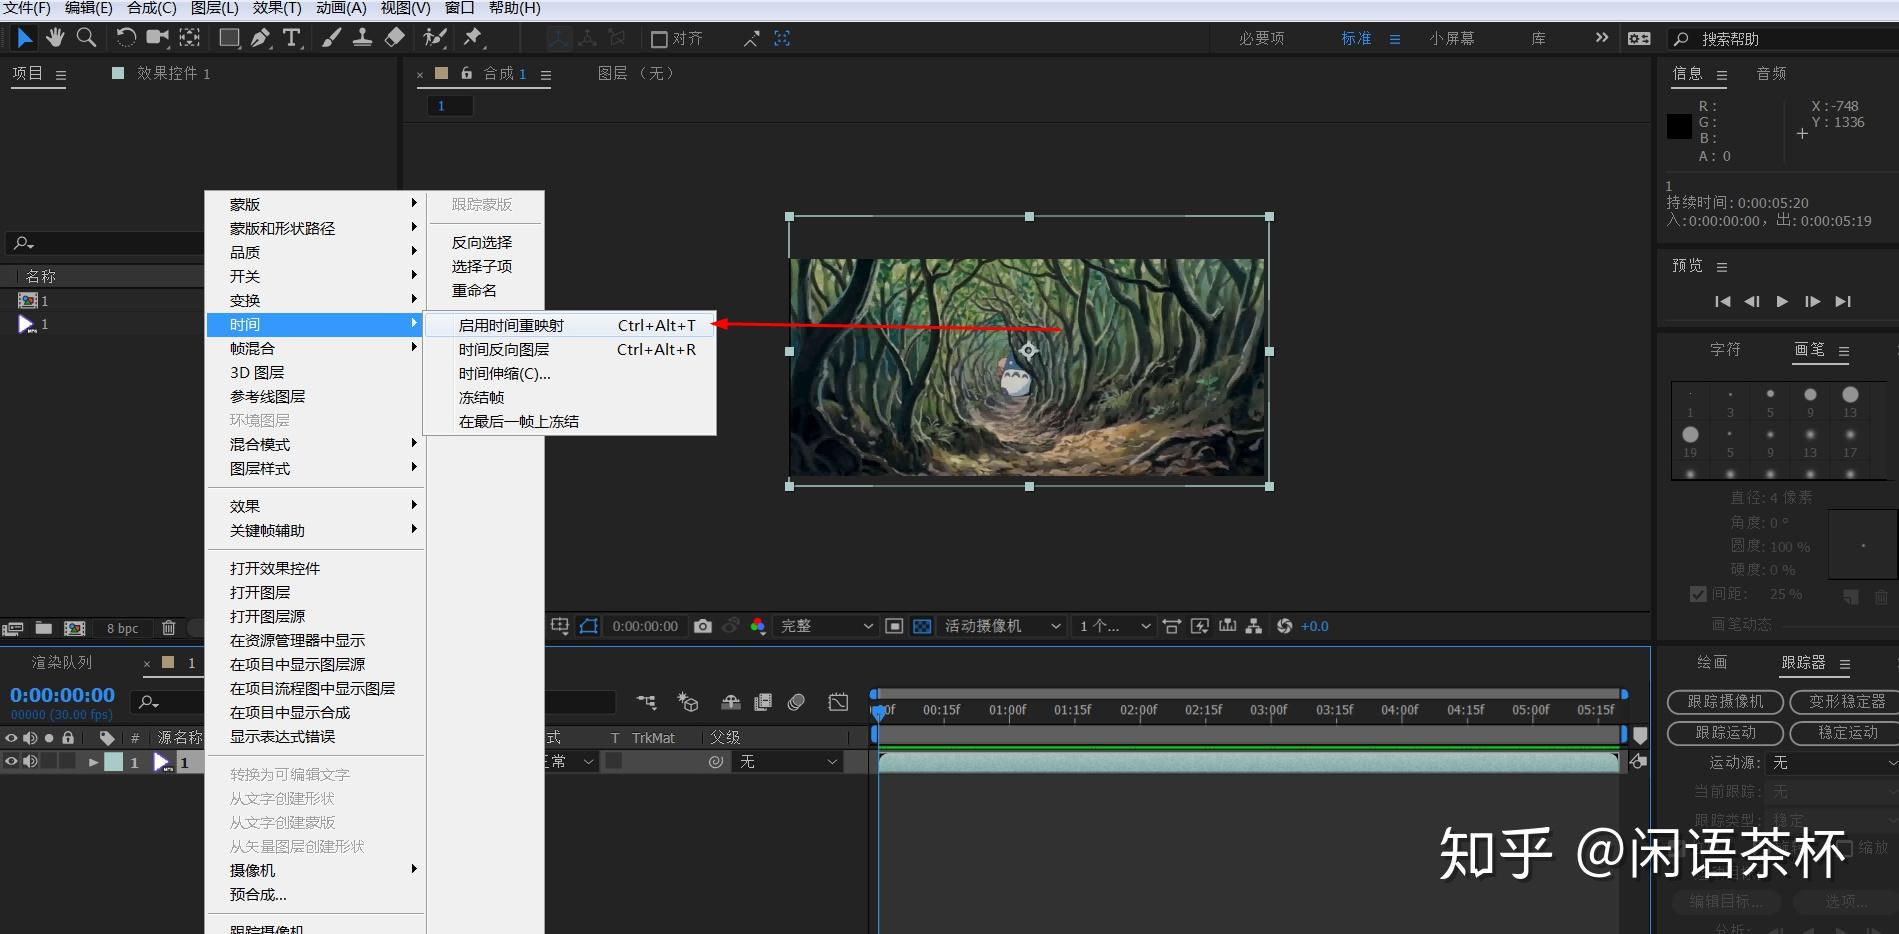Switch to the 音频 tab

coord(1771,73)
